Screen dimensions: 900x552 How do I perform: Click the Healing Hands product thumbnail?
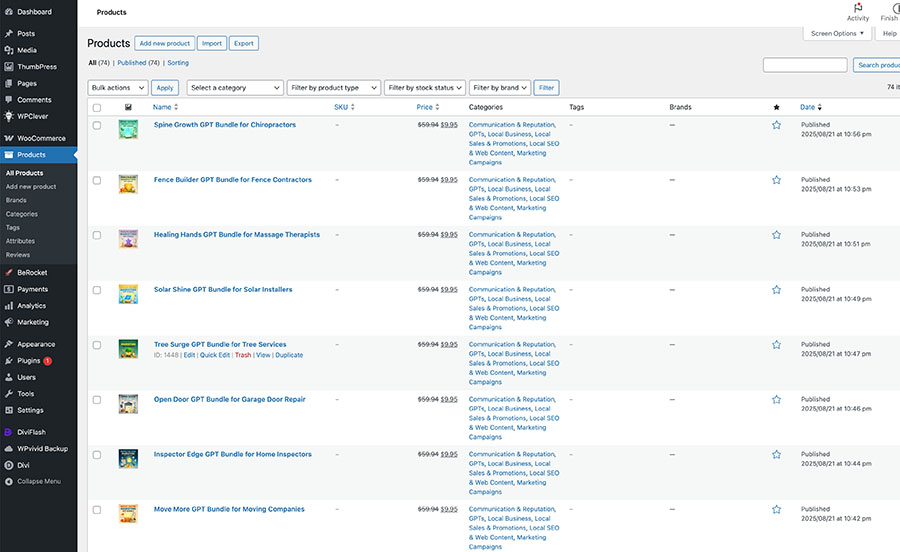[x=128, y=239]
